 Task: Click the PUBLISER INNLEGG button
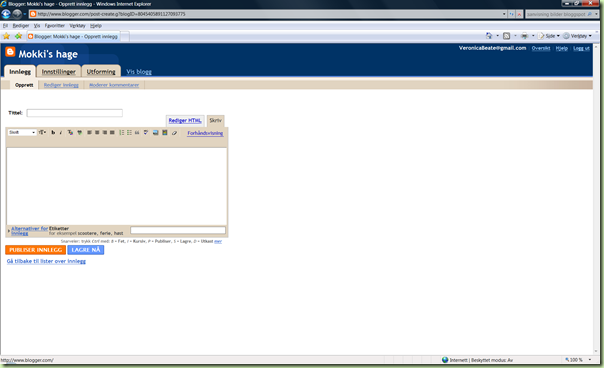point(35,250)
